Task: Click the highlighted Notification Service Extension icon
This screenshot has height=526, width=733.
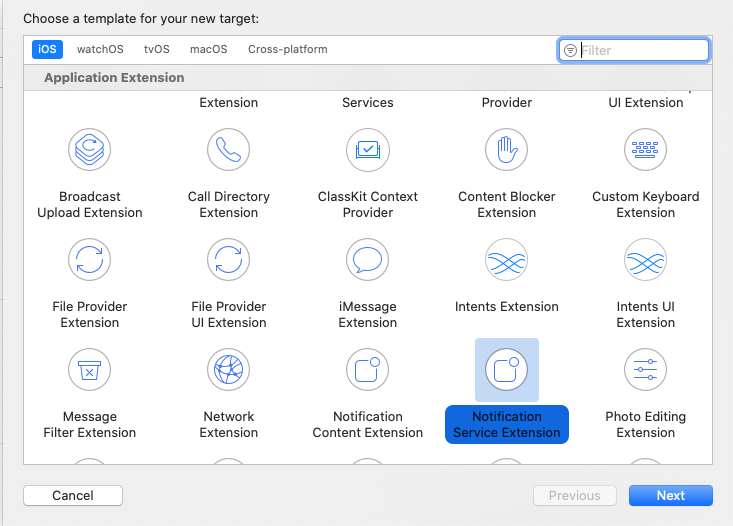Action: [507, 369]
